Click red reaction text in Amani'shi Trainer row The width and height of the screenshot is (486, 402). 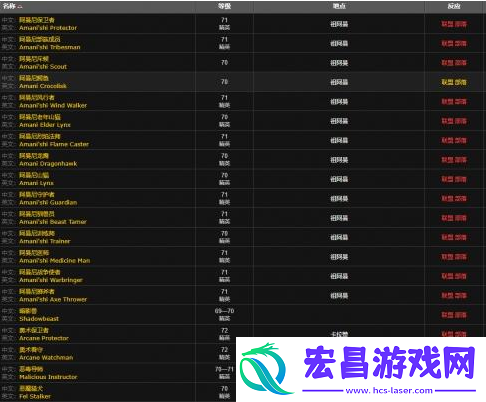coord(454,237)
